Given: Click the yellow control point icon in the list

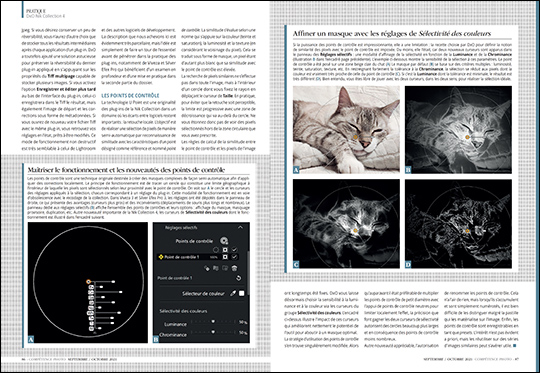Looking at the screenshot, I should coord(160,257).
